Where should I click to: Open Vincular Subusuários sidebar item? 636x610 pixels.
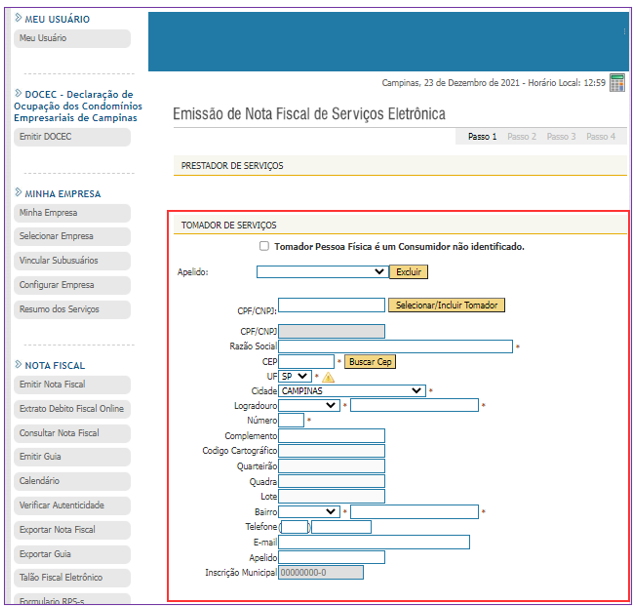click(72, 261)
